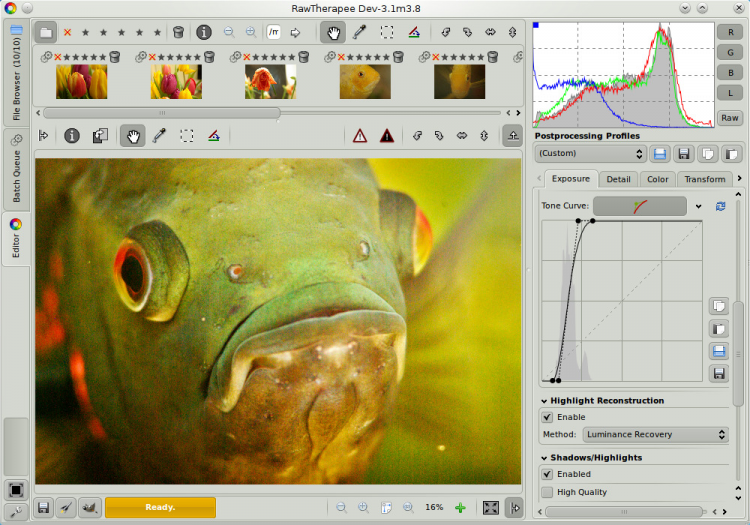Select the crop selection tool in the editor toolbar

tap(187, 136)
